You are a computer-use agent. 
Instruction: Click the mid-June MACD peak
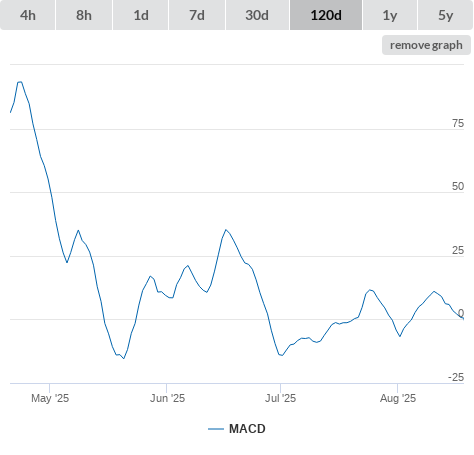coord(226,230)
